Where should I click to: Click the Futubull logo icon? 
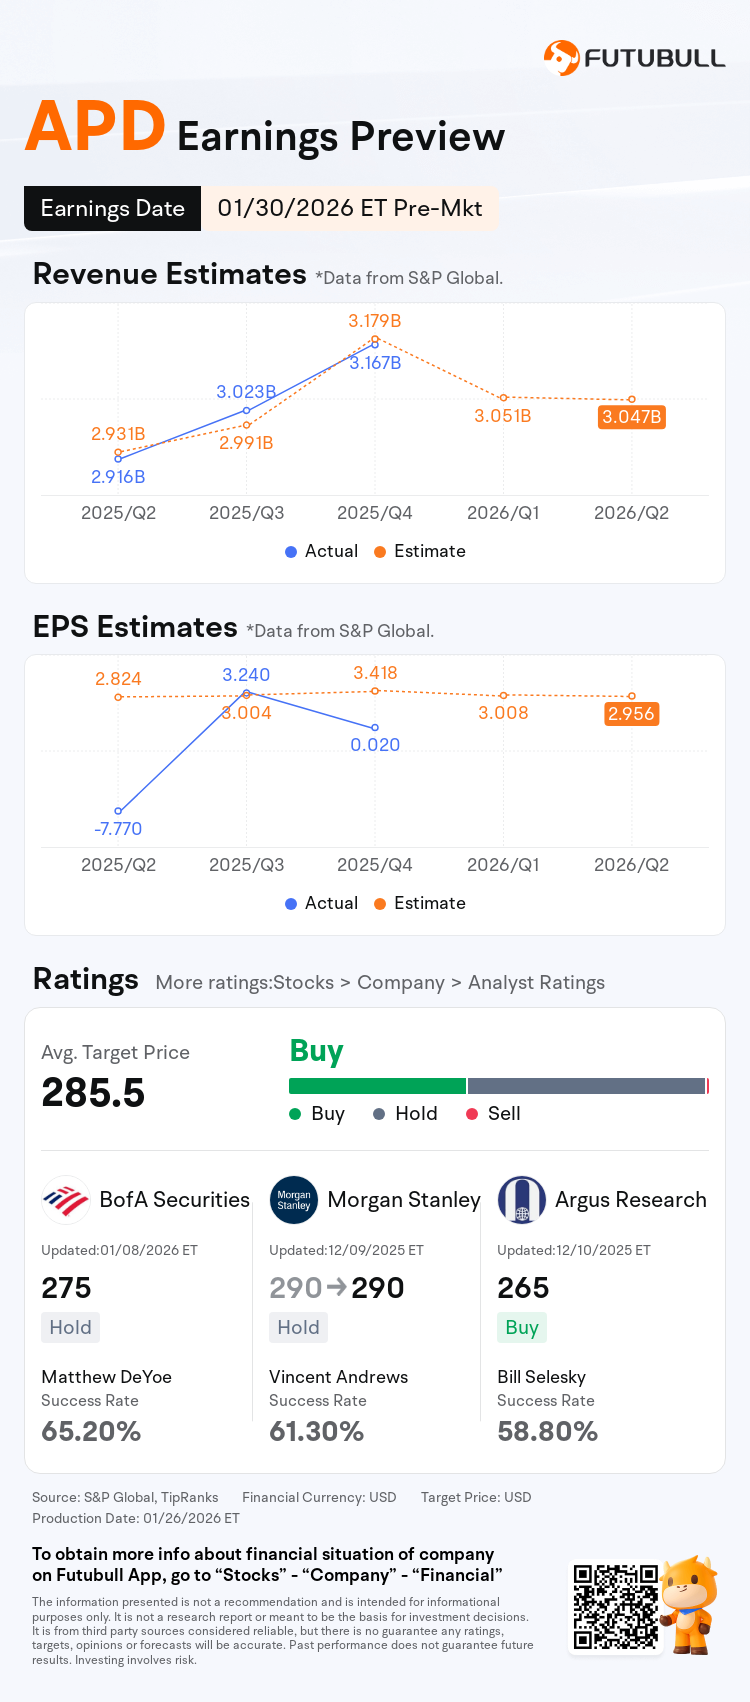(x=561, y=58)
